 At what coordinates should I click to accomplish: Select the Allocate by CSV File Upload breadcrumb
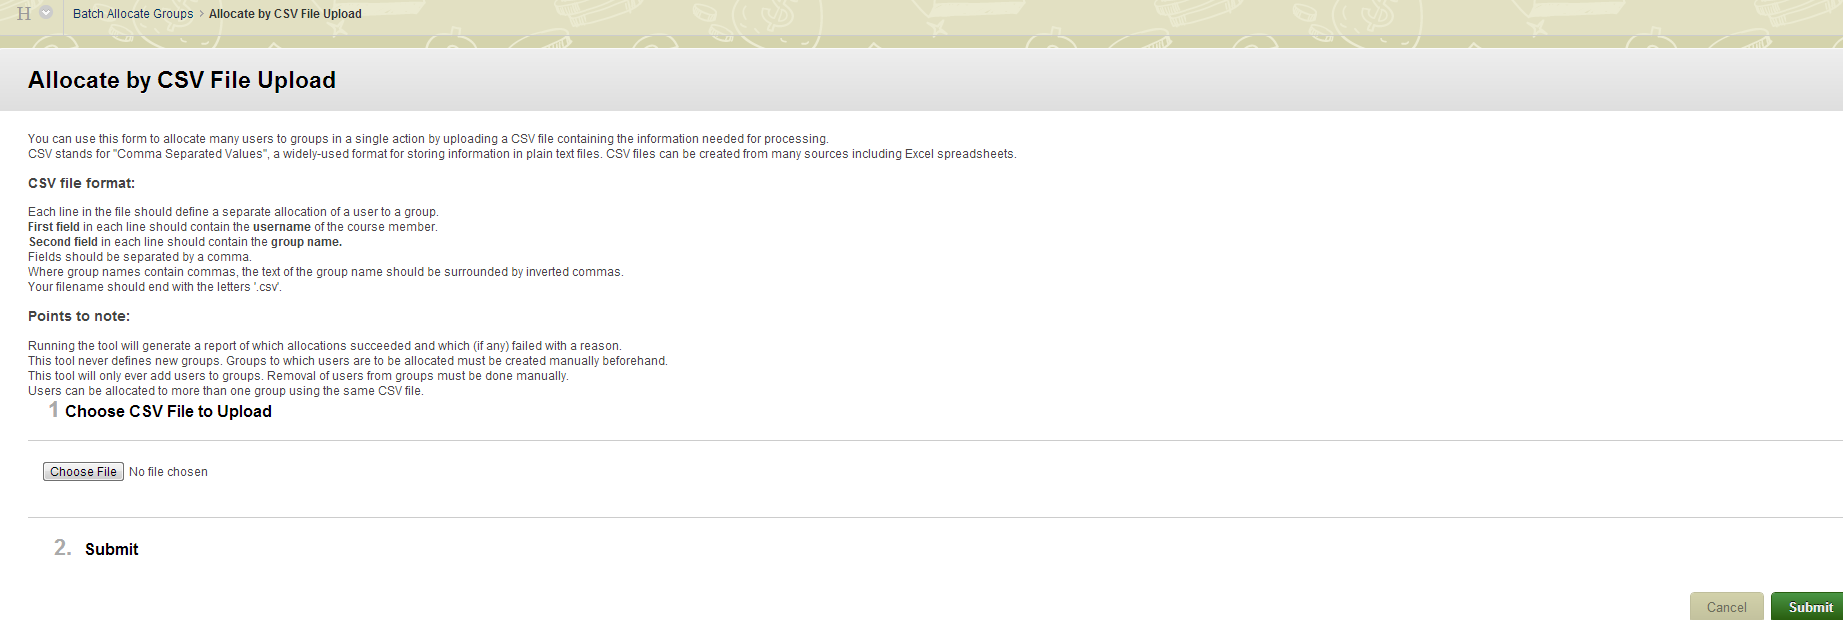[285, 14]
